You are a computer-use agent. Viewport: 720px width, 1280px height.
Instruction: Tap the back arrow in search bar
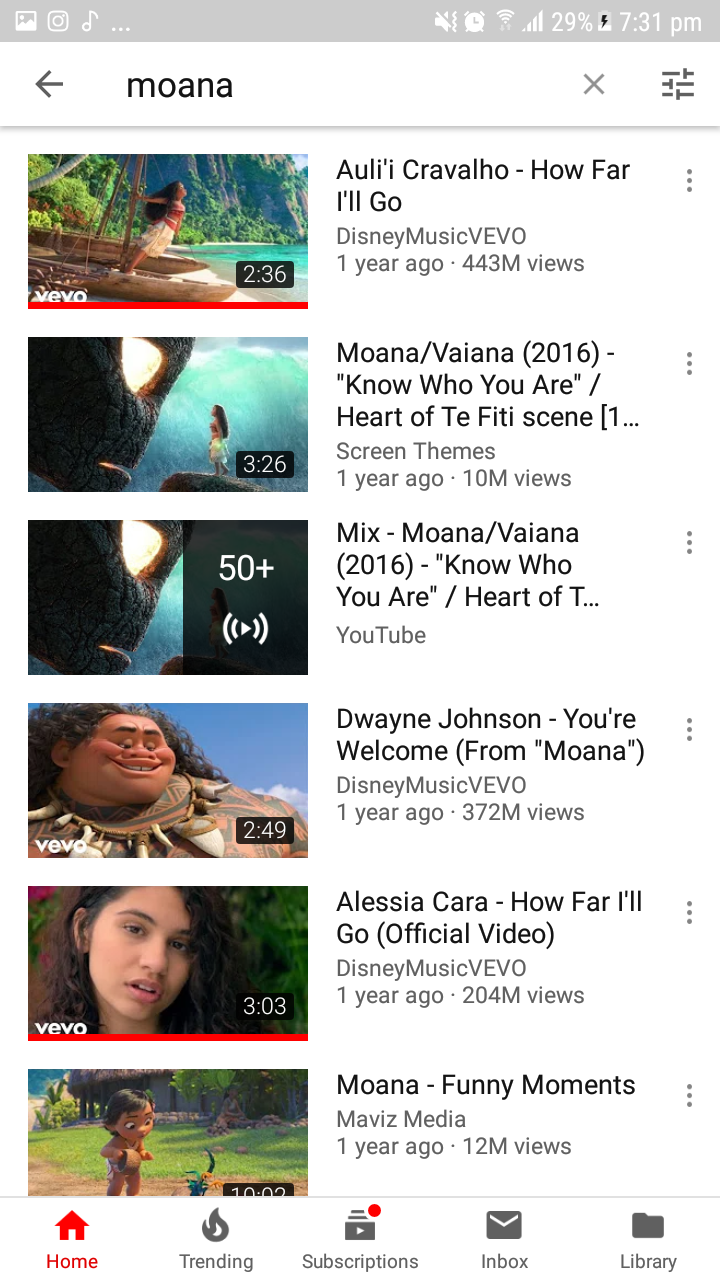coord(49,85)
